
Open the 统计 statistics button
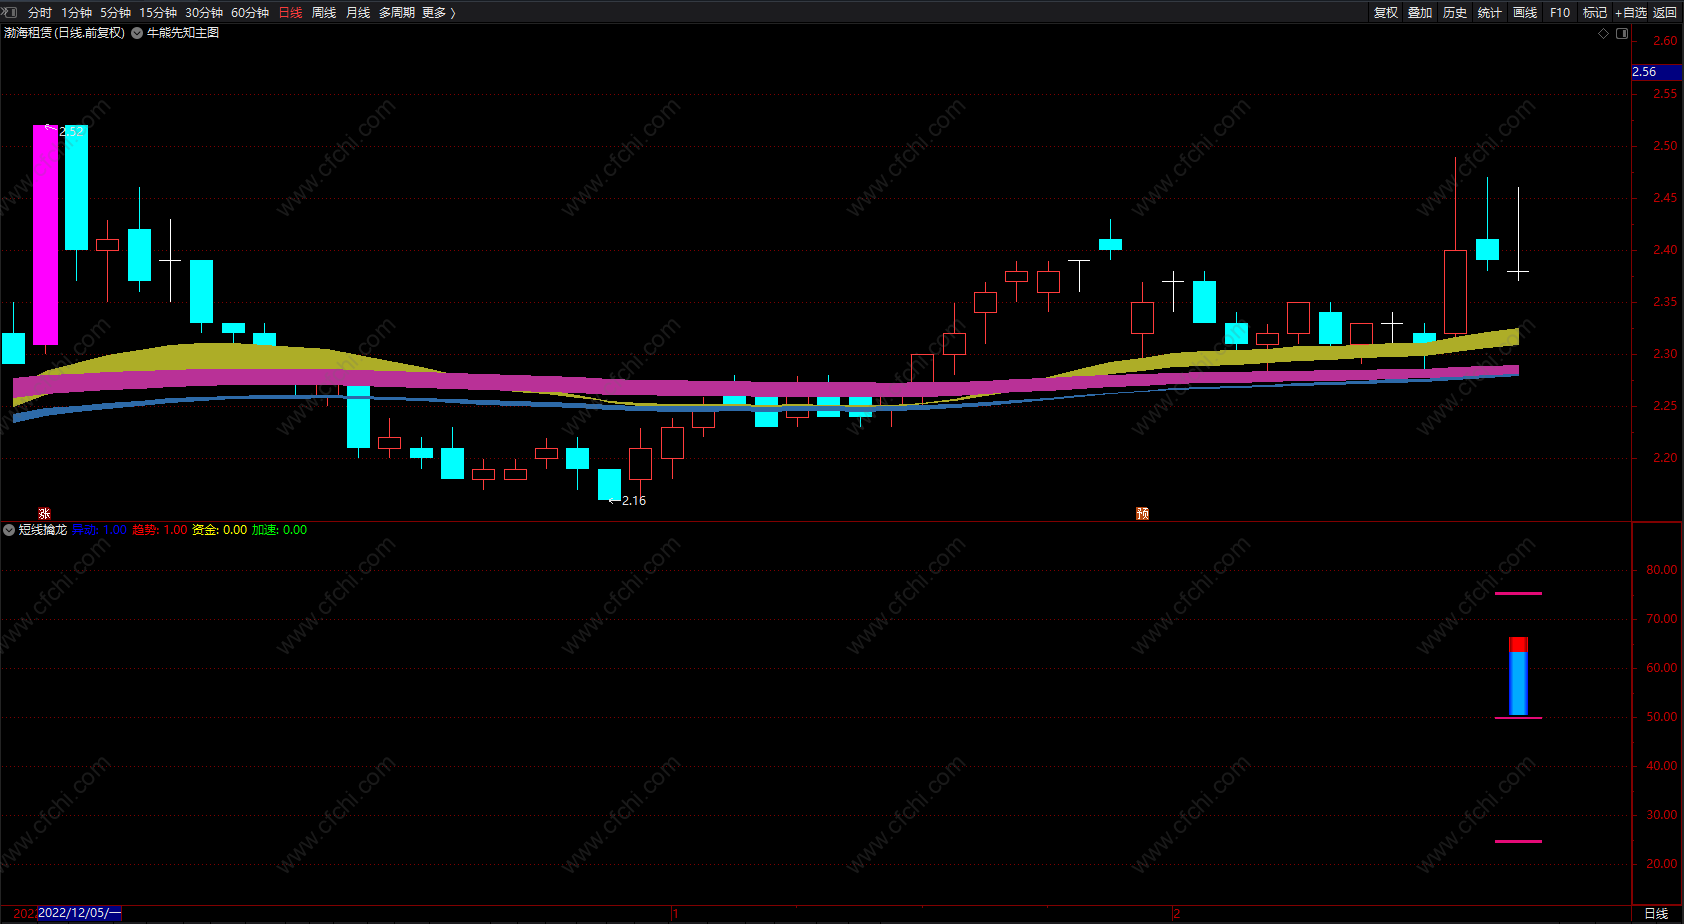point(1490,13)
